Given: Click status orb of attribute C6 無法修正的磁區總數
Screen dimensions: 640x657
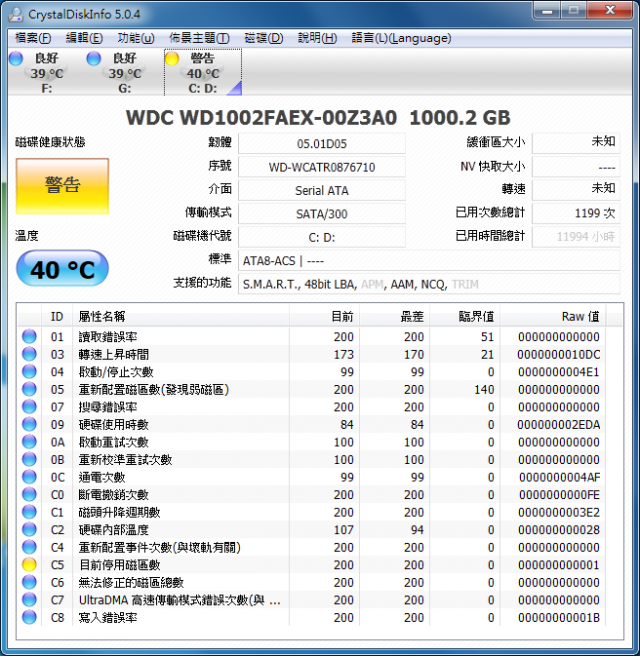Looking at the screenshot, I should coord(29,582).
